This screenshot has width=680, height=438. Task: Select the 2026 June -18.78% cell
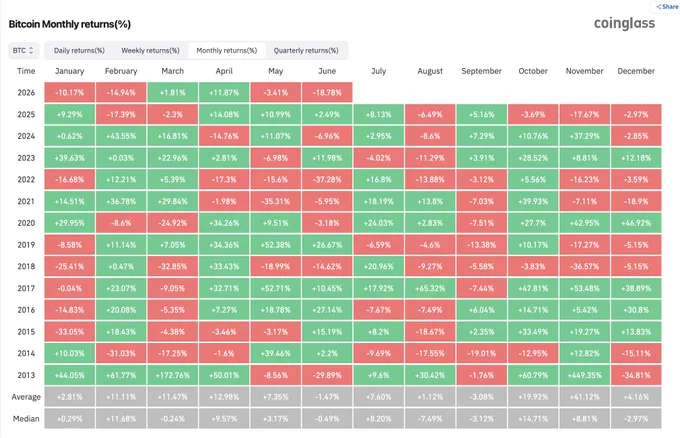pyautogui.click(x=327, y=93)
